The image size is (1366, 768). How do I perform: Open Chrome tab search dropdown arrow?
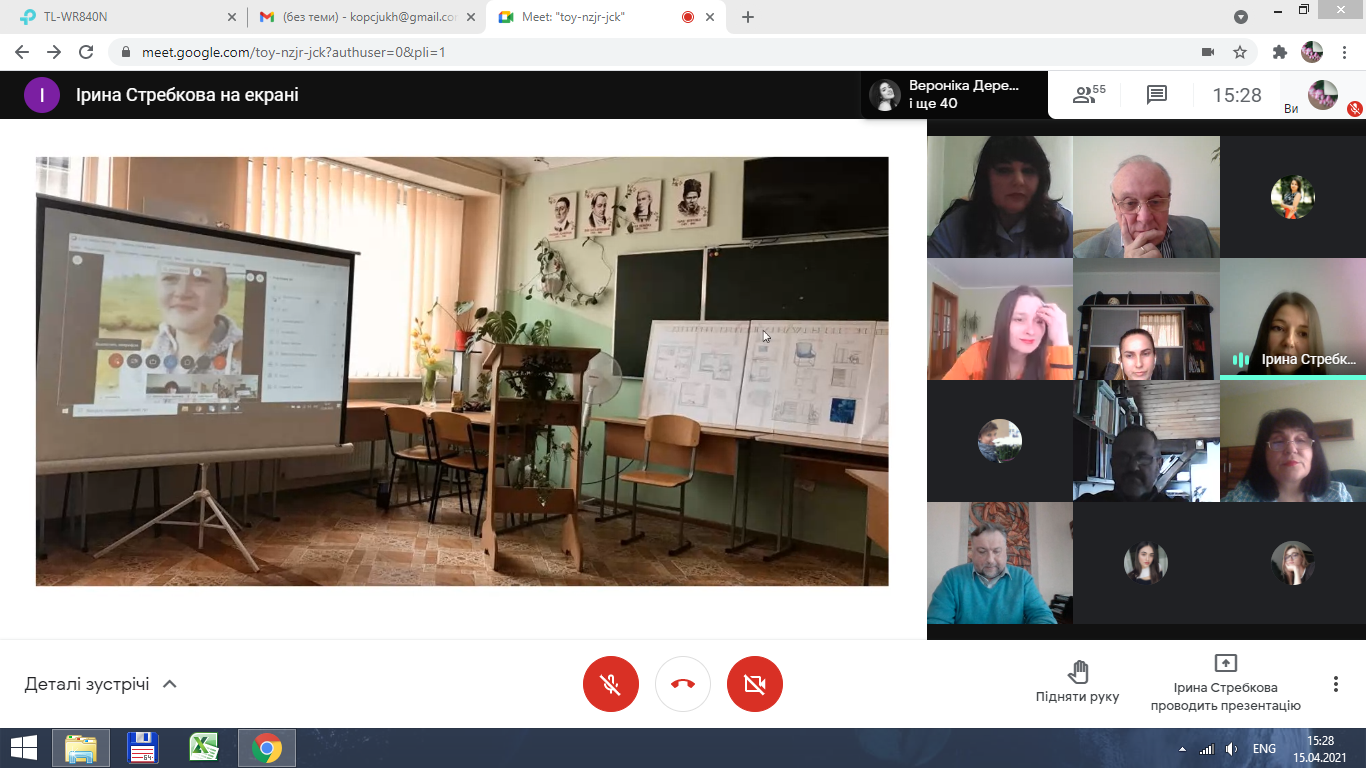pos(1241,17)
